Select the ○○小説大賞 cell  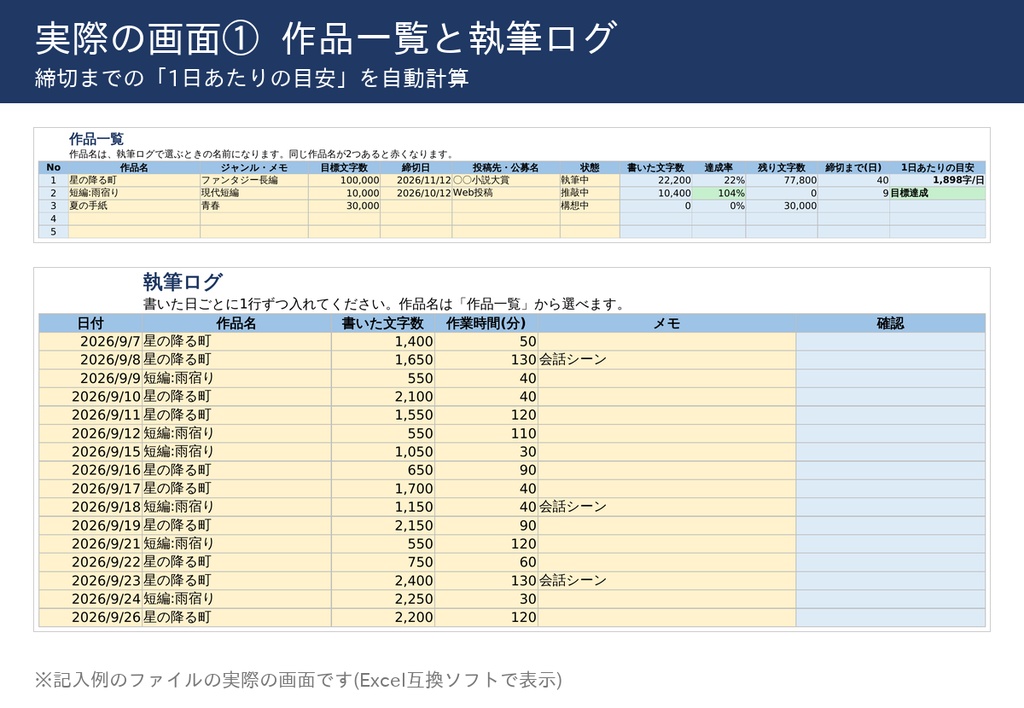point(505,180)
